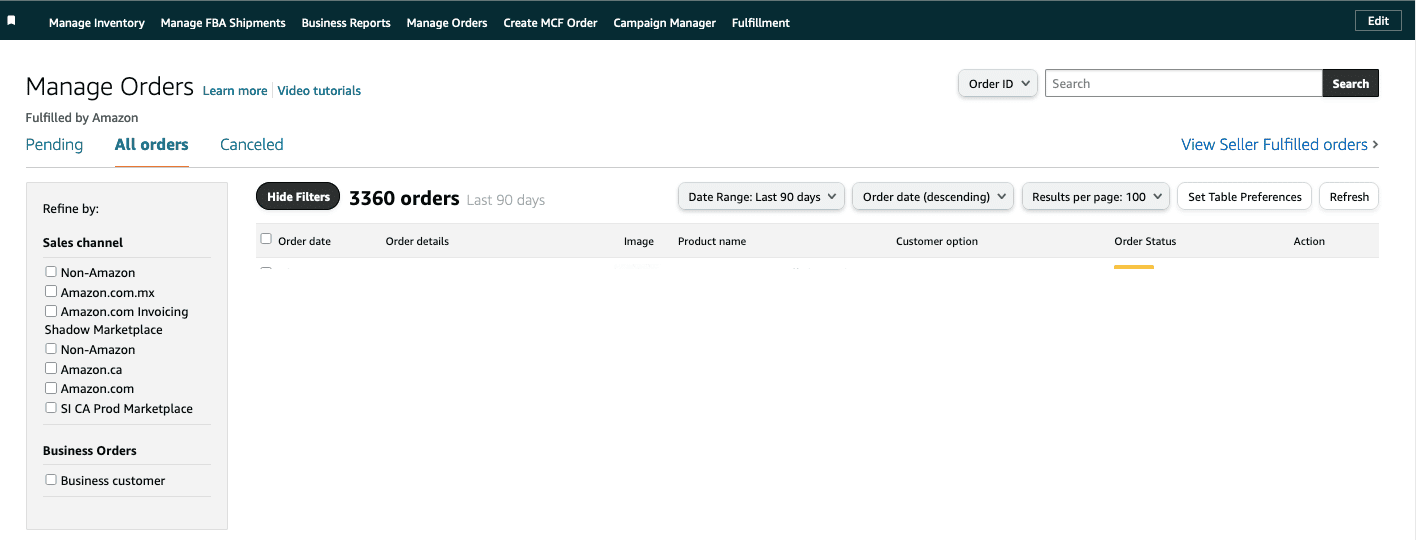Check SI CA Prod Marketplace checkbox

point(51,408)
